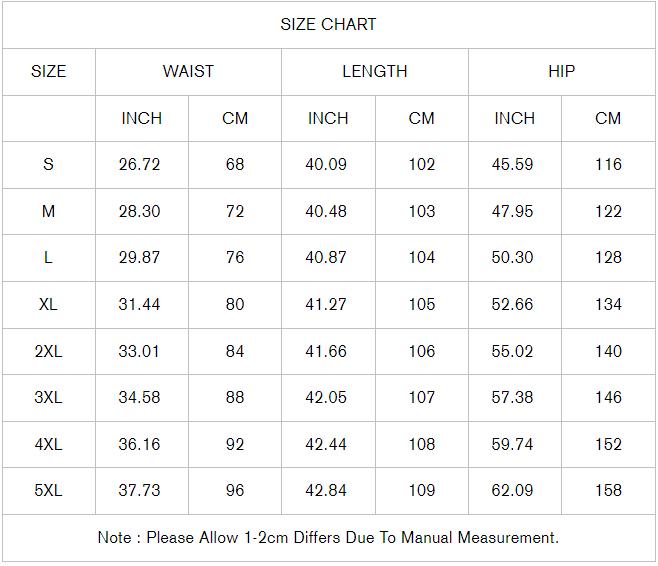Click the SIZE CHART title
Screen dimensions: 658x566
(328, 25)
